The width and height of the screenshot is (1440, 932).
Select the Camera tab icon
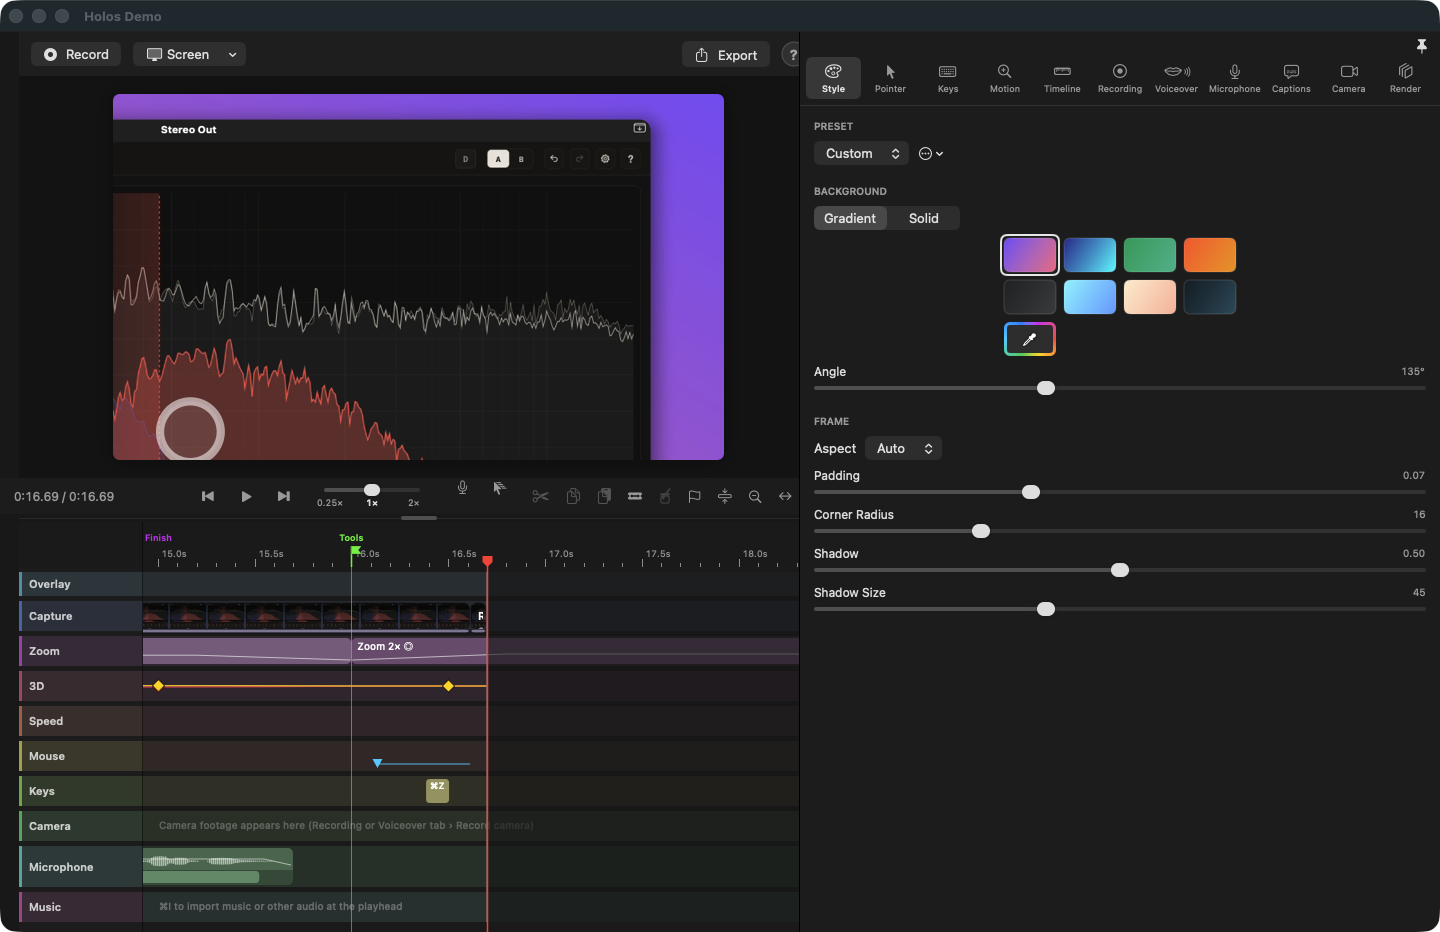coord(1349,72)
